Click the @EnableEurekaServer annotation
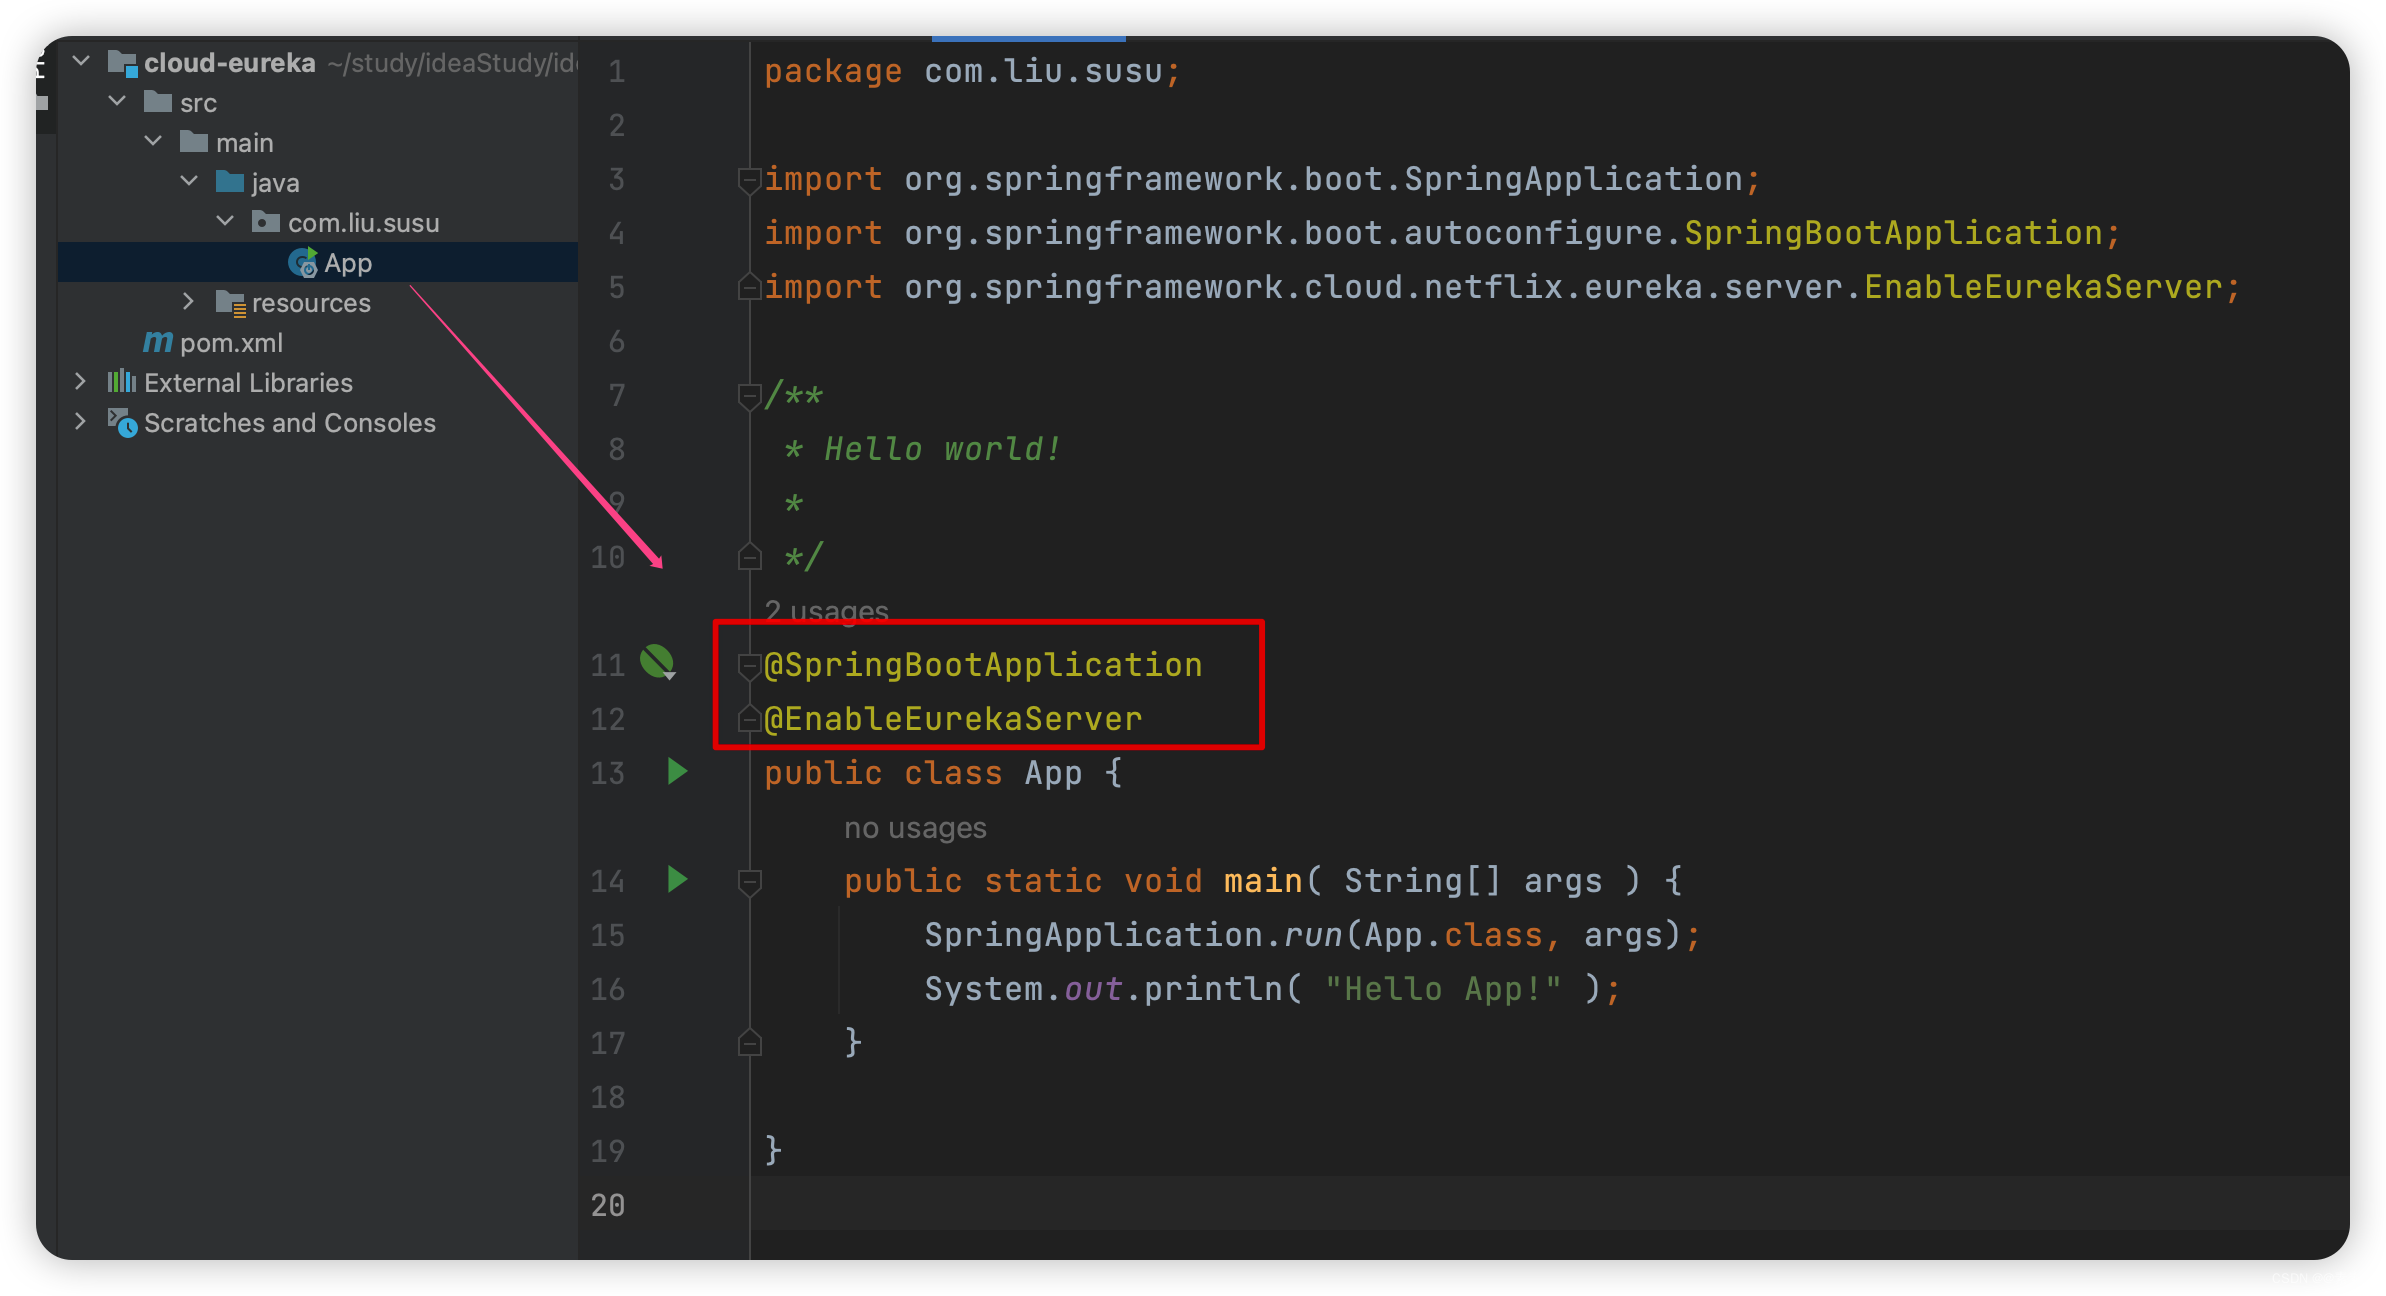 [953, 719]
